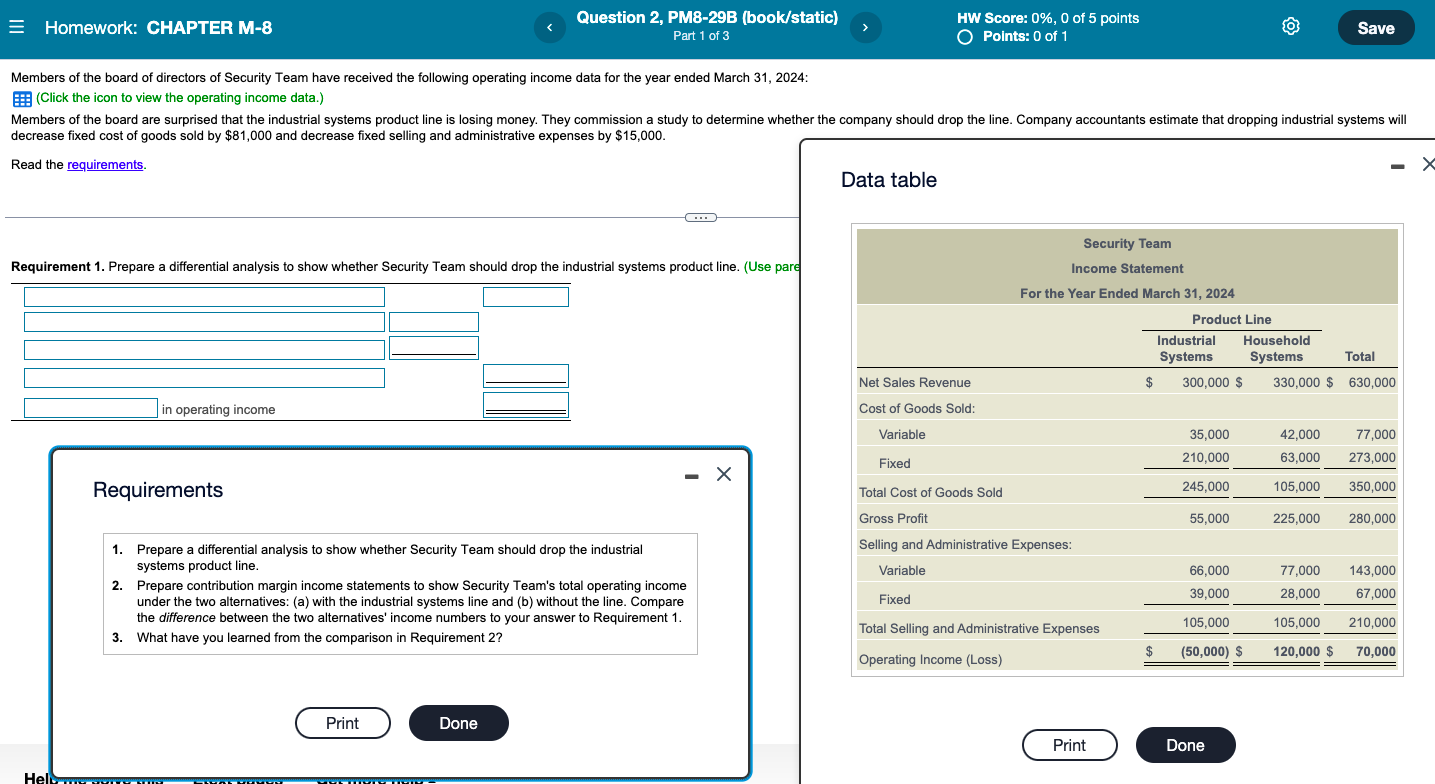
Task: Click the Points radio circle
Action: click(x=963, y=36)
